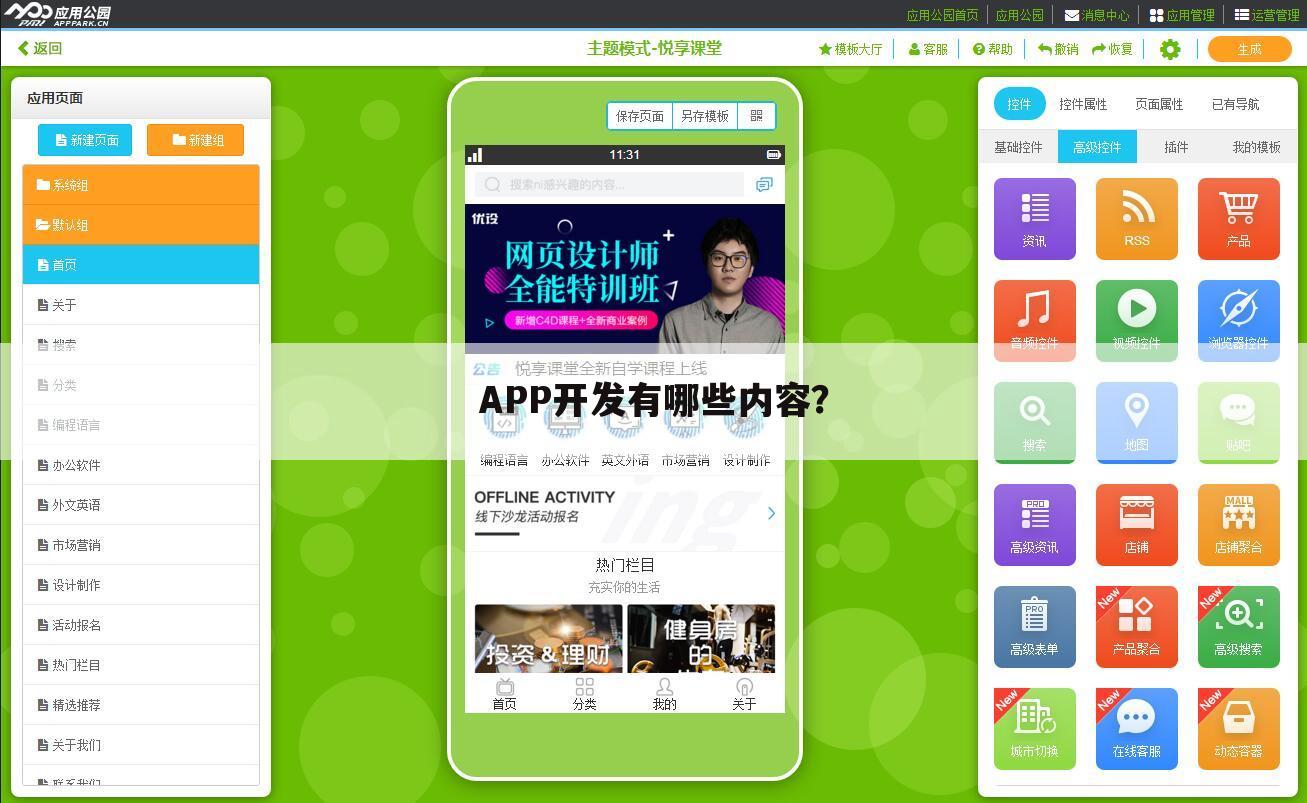This screenshot has height=803, width=1307.
Task: Switch to the 控件 tab
Action: pos(1019,104)
